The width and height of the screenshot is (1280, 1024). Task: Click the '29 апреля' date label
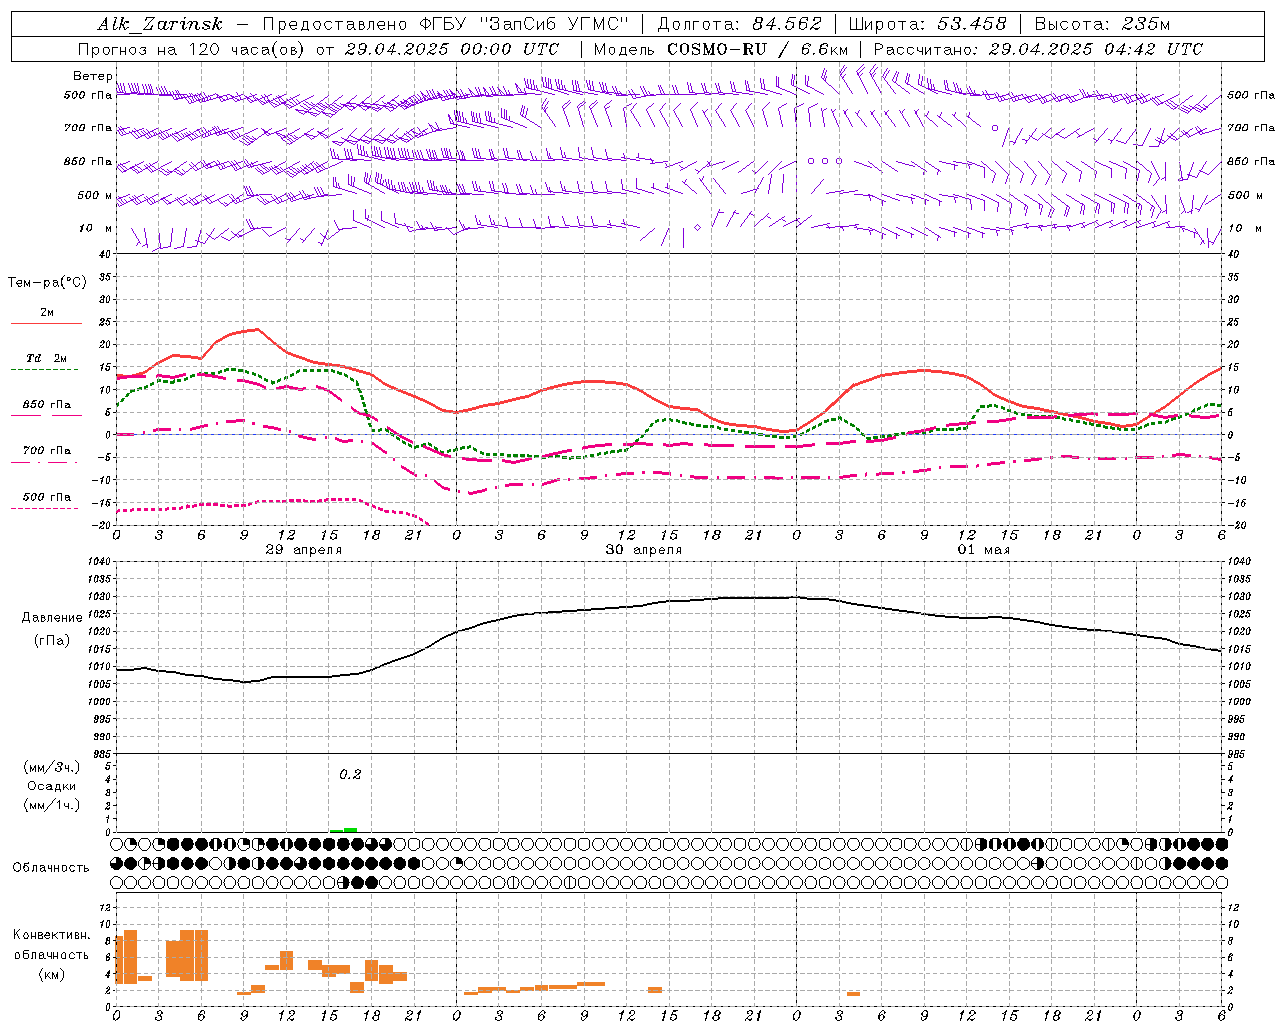tap(304, 550)
